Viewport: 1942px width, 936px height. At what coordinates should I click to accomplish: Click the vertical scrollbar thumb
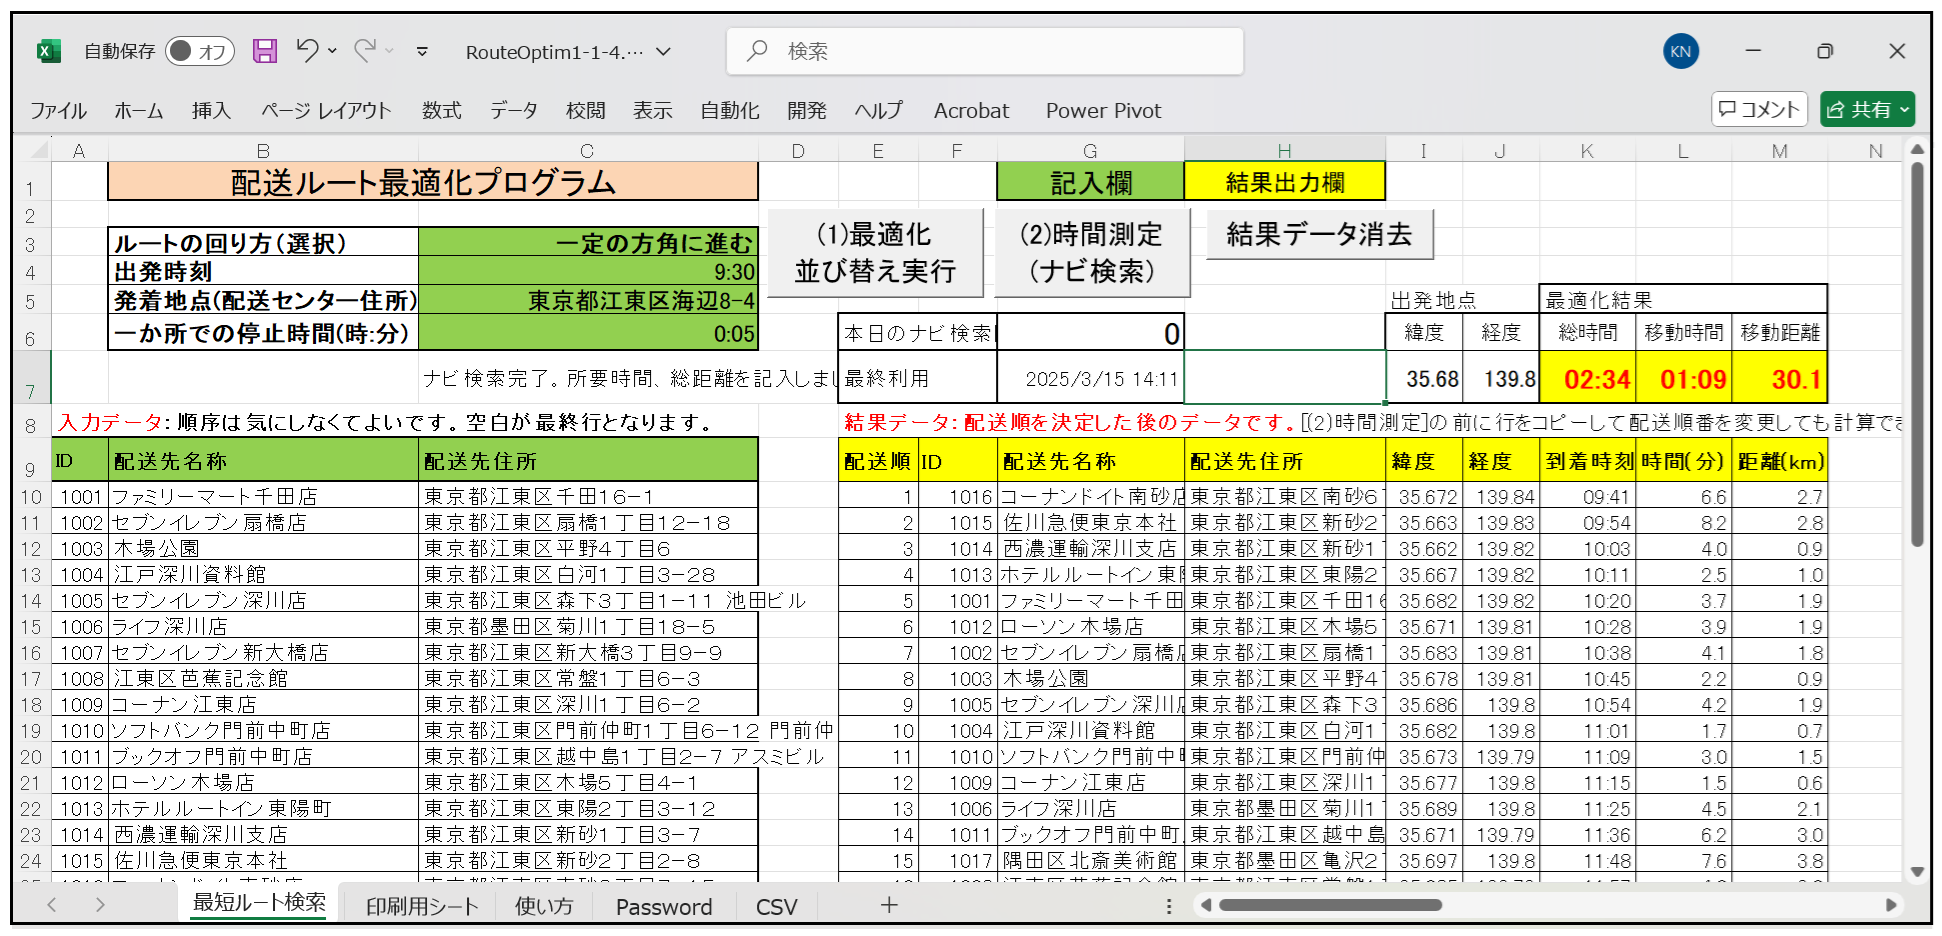1917,355
